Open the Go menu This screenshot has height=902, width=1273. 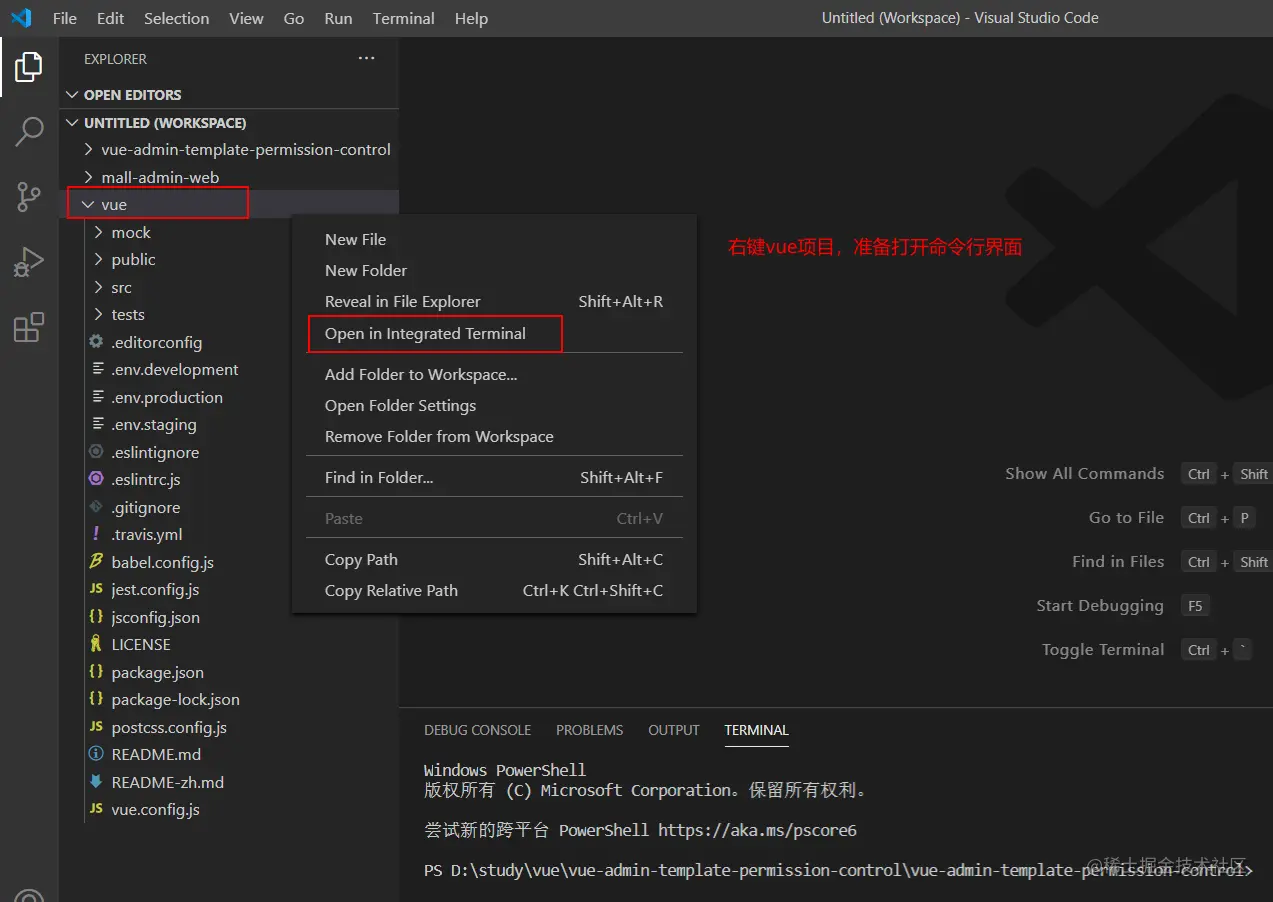click(294, 18)
